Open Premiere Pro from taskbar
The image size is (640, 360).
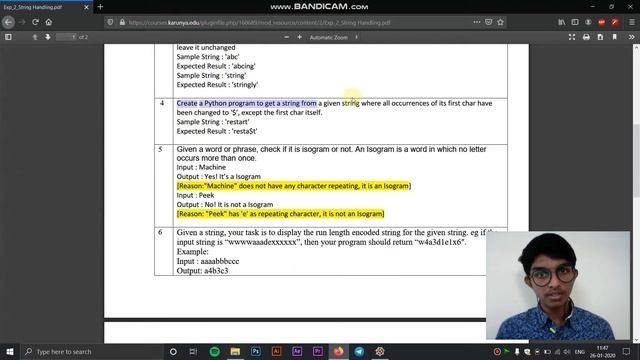click(318, 351)
